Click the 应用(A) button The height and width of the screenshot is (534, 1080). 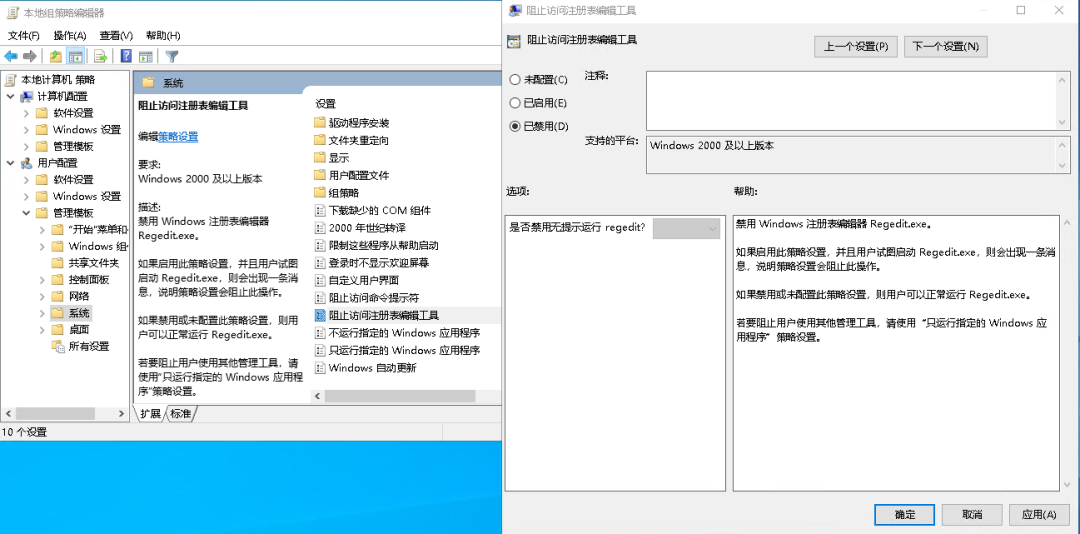click(1039, 515)
